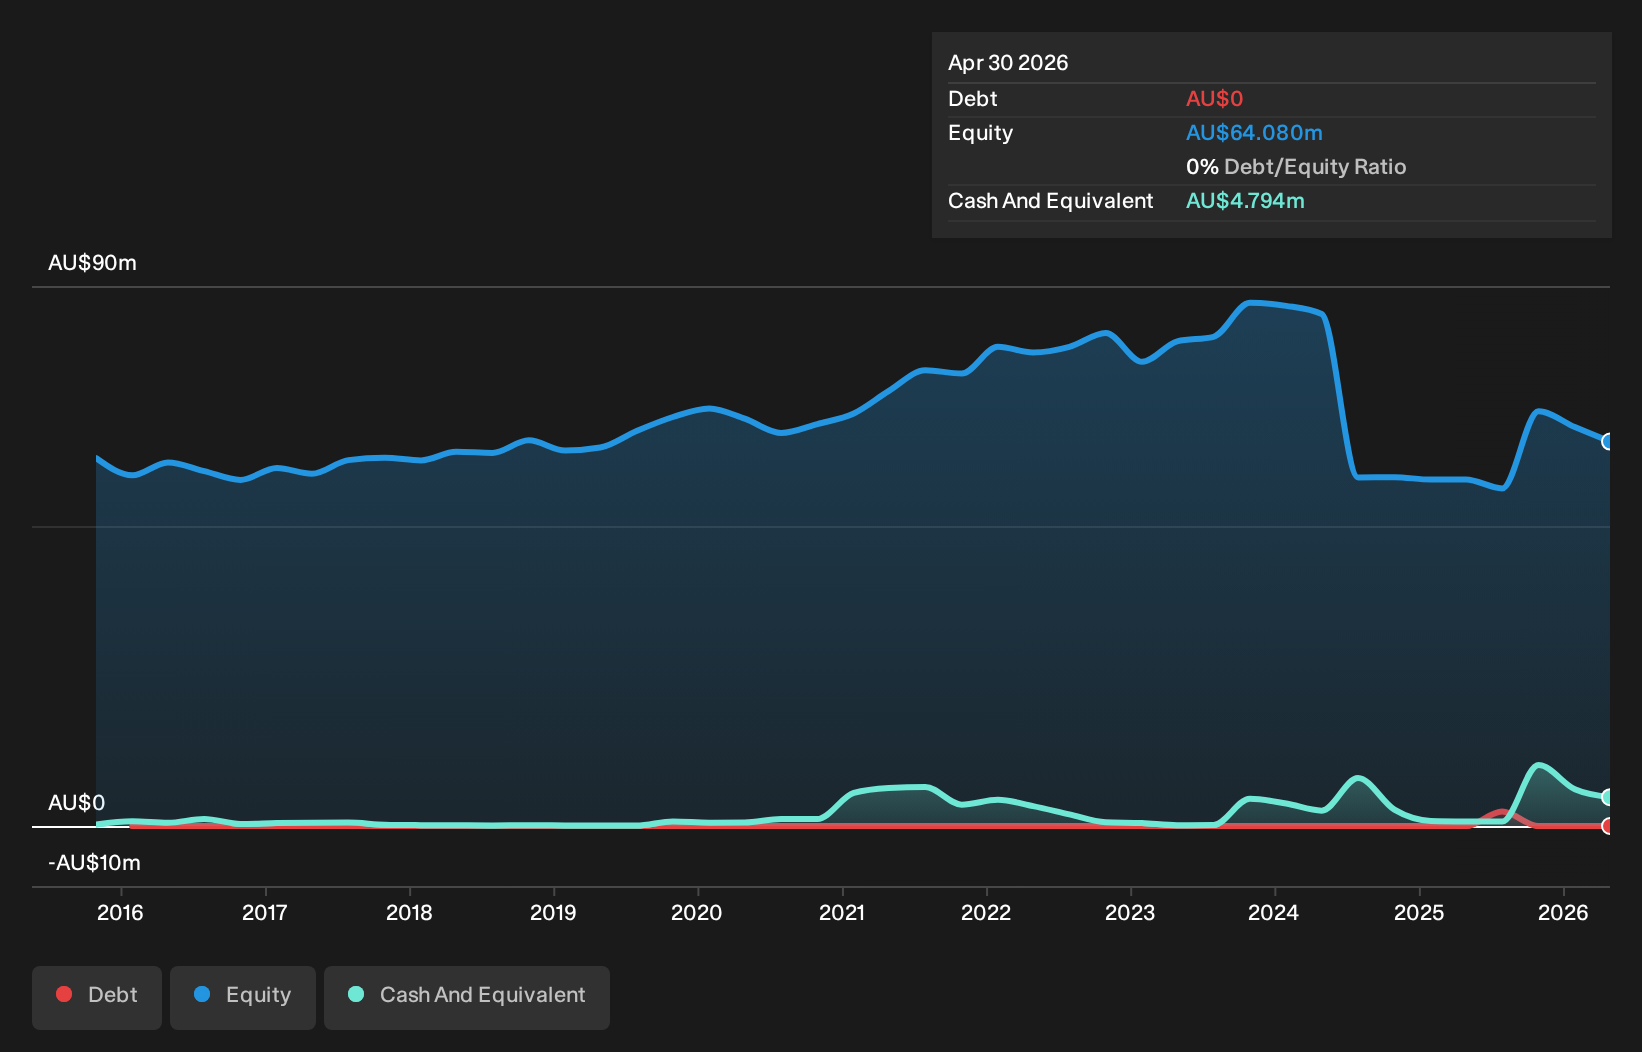Click Cash And Equivalent label in tooltip
Viewport: 1642px width, 1052px height.
click(x=1050, y=201)
